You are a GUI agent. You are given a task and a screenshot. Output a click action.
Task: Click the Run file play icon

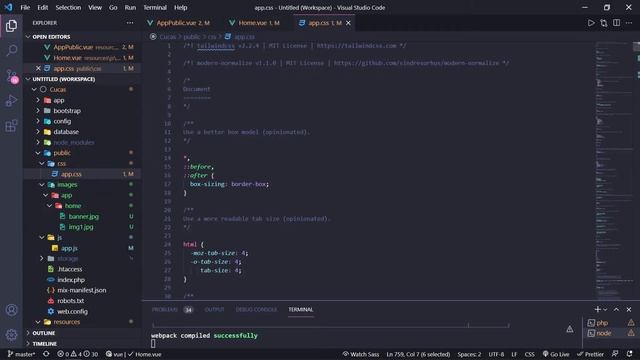(591, 23)
